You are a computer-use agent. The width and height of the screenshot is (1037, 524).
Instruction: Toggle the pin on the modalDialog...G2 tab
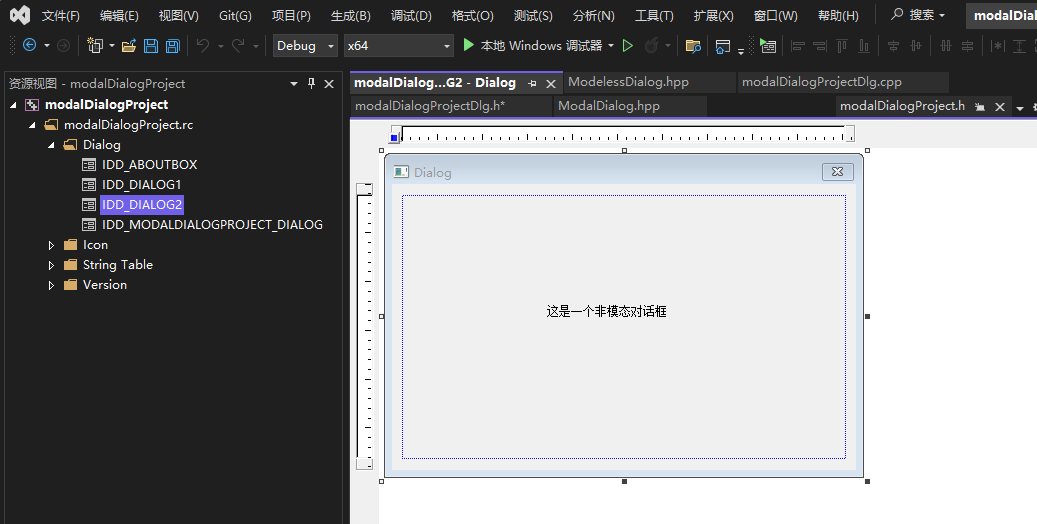[x=532, y=83]
